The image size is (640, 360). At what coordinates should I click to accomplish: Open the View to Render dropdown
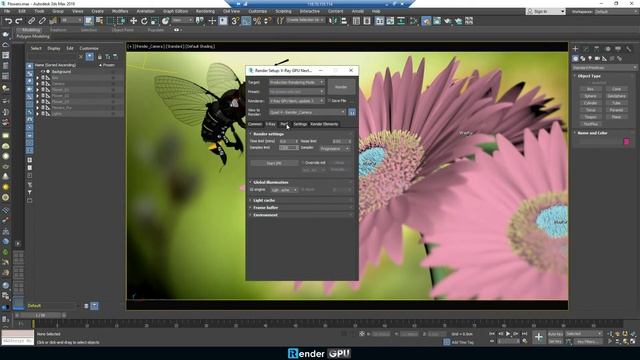(307, 112)
